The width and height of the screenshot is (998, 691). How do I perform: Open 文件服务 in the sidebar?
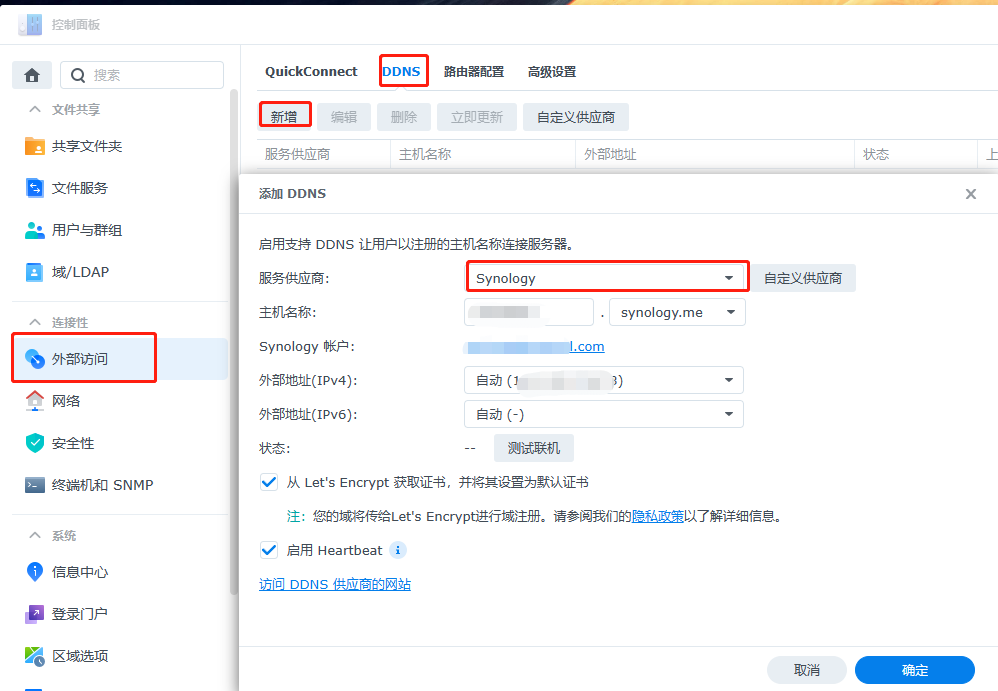click(x=120, y=188)
